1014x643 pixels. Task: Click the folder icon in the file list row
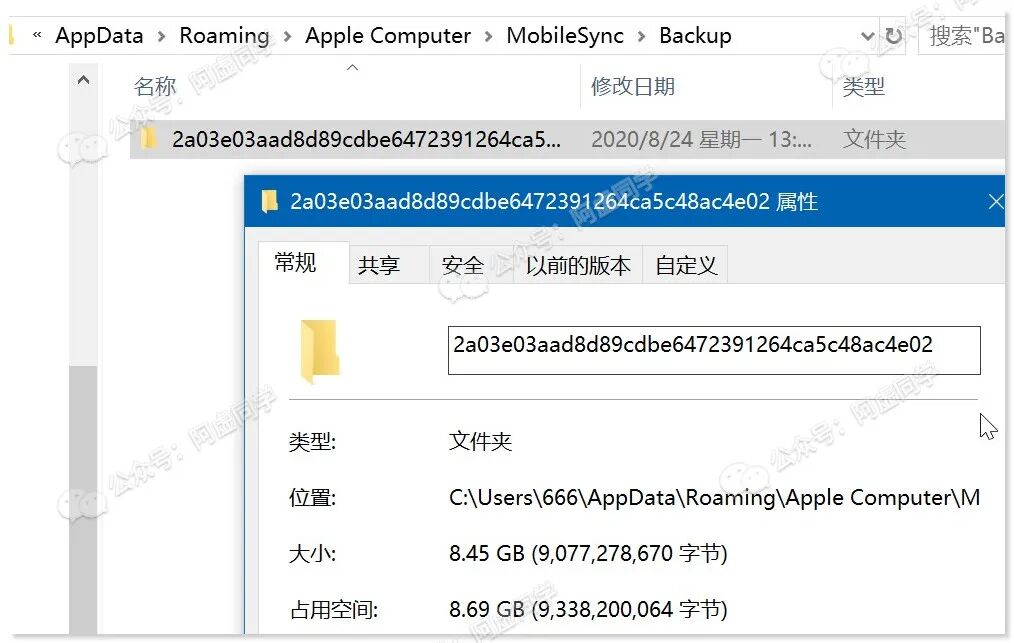coord(148,138)
